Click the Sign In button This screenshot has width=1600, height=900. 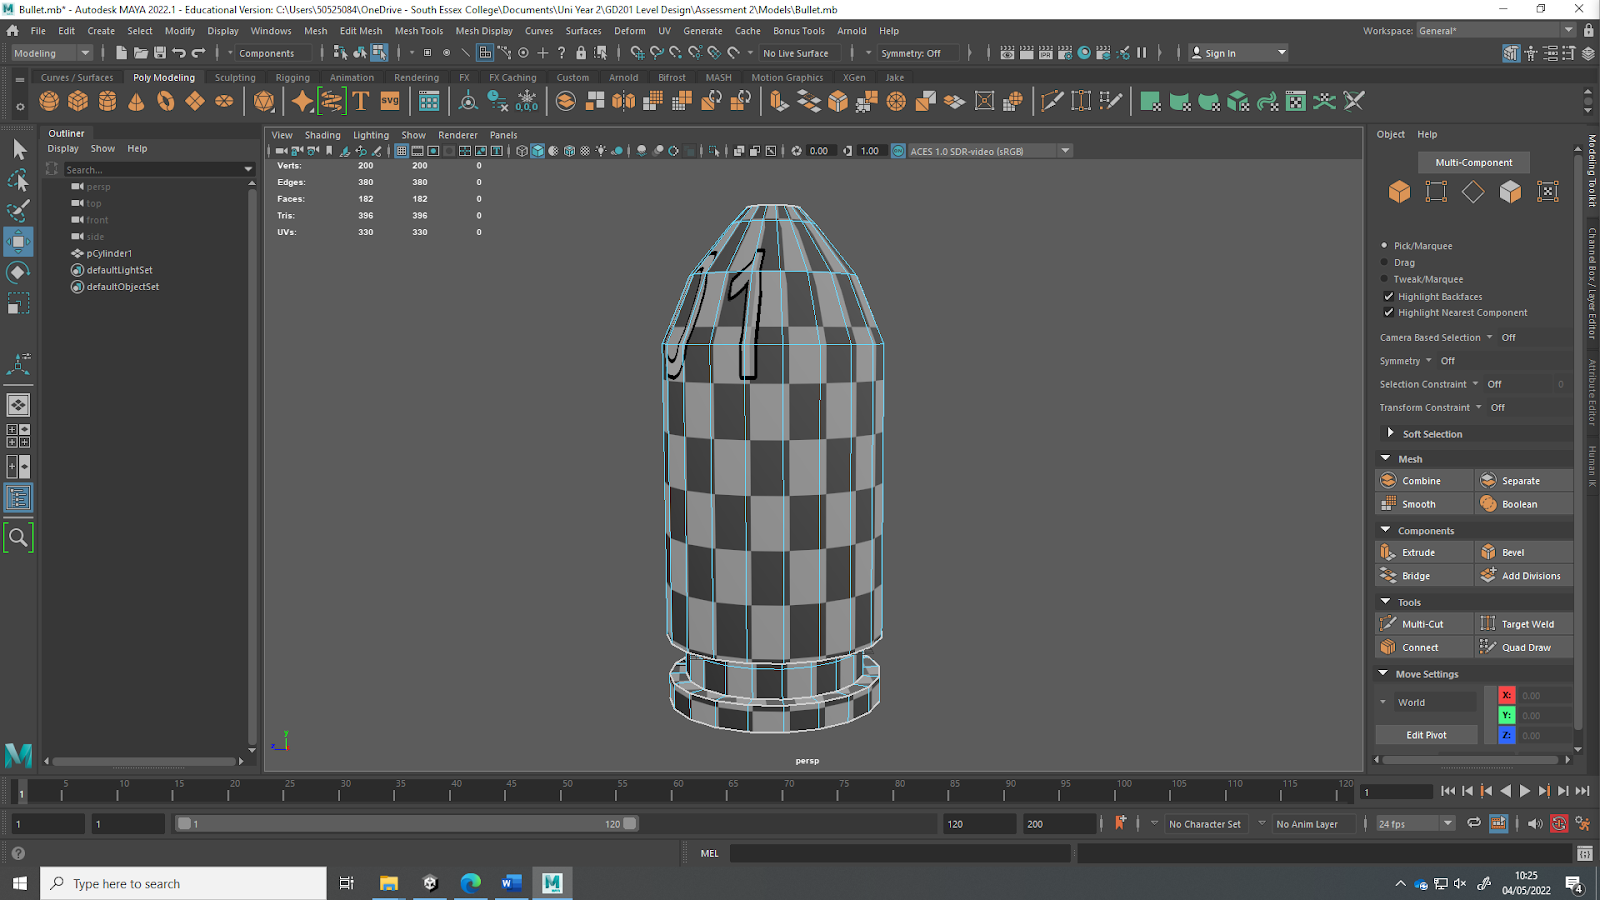tap(1238, 53)
